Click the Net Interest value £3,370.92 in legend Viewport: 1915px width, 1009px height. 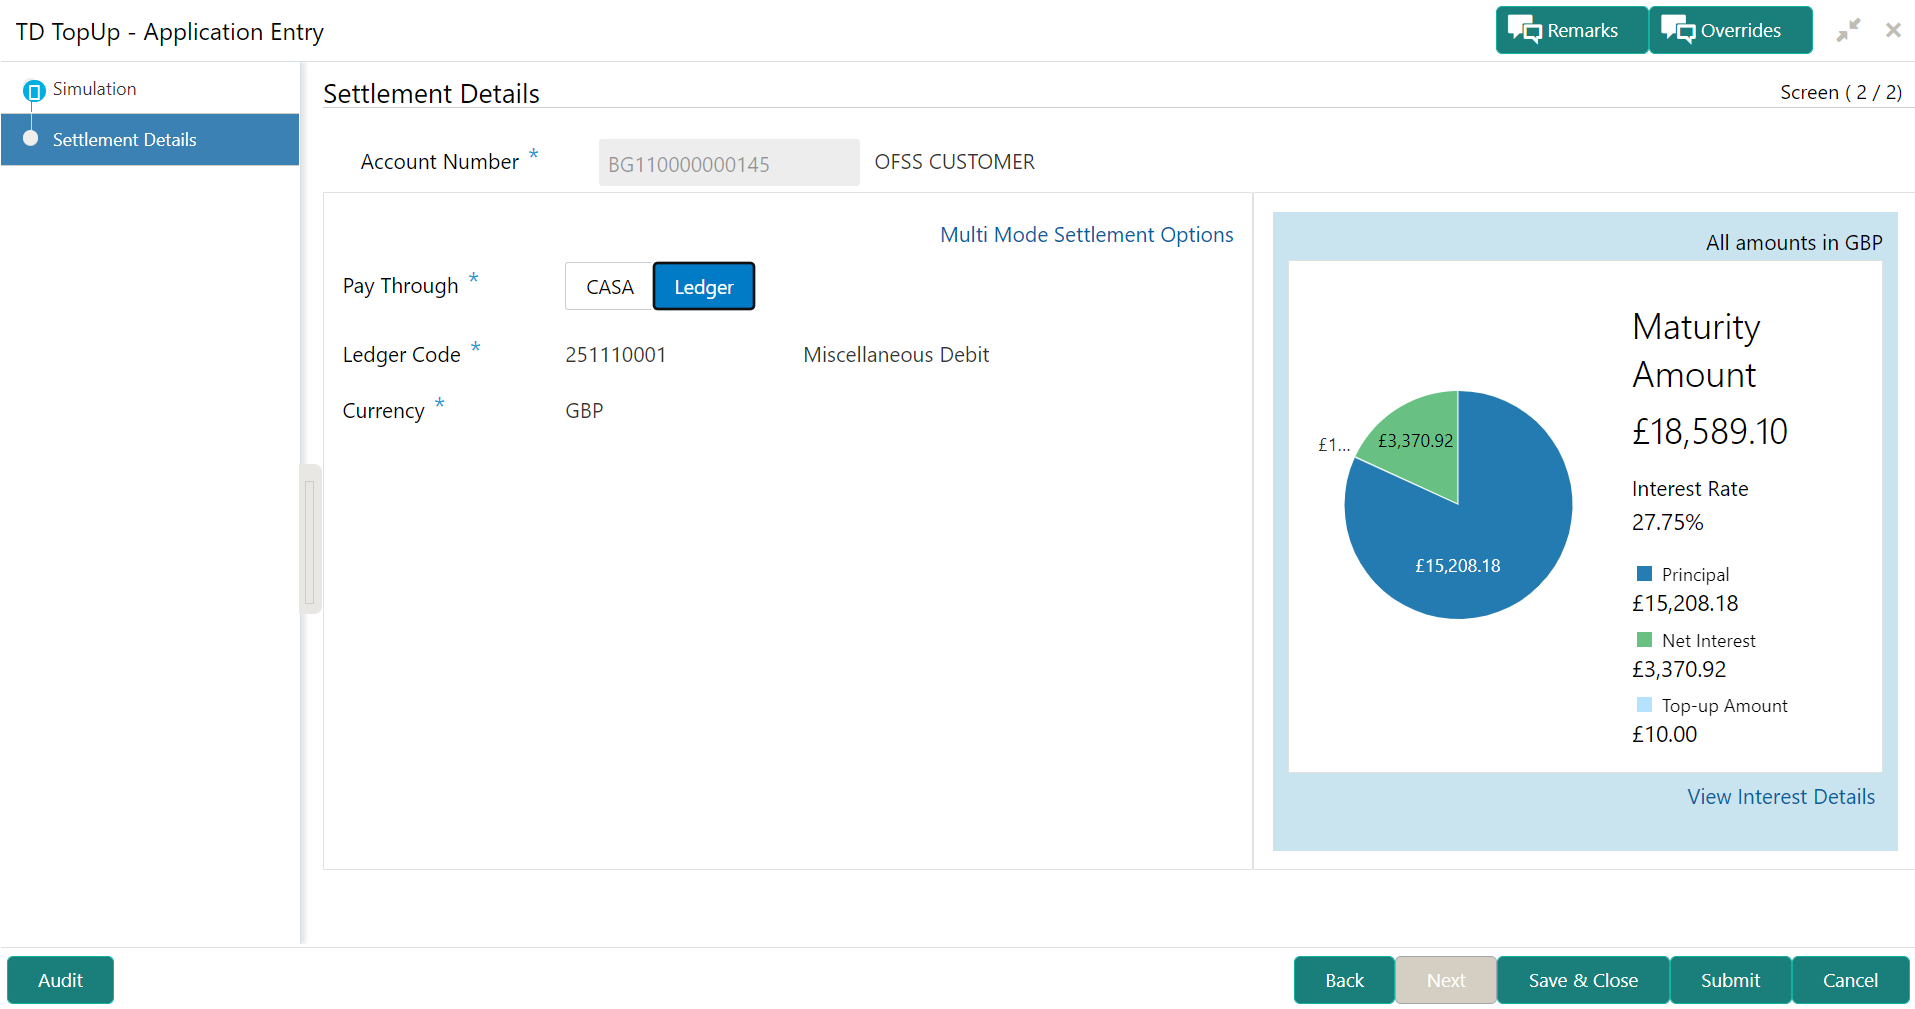click(x=1679, y=669)
